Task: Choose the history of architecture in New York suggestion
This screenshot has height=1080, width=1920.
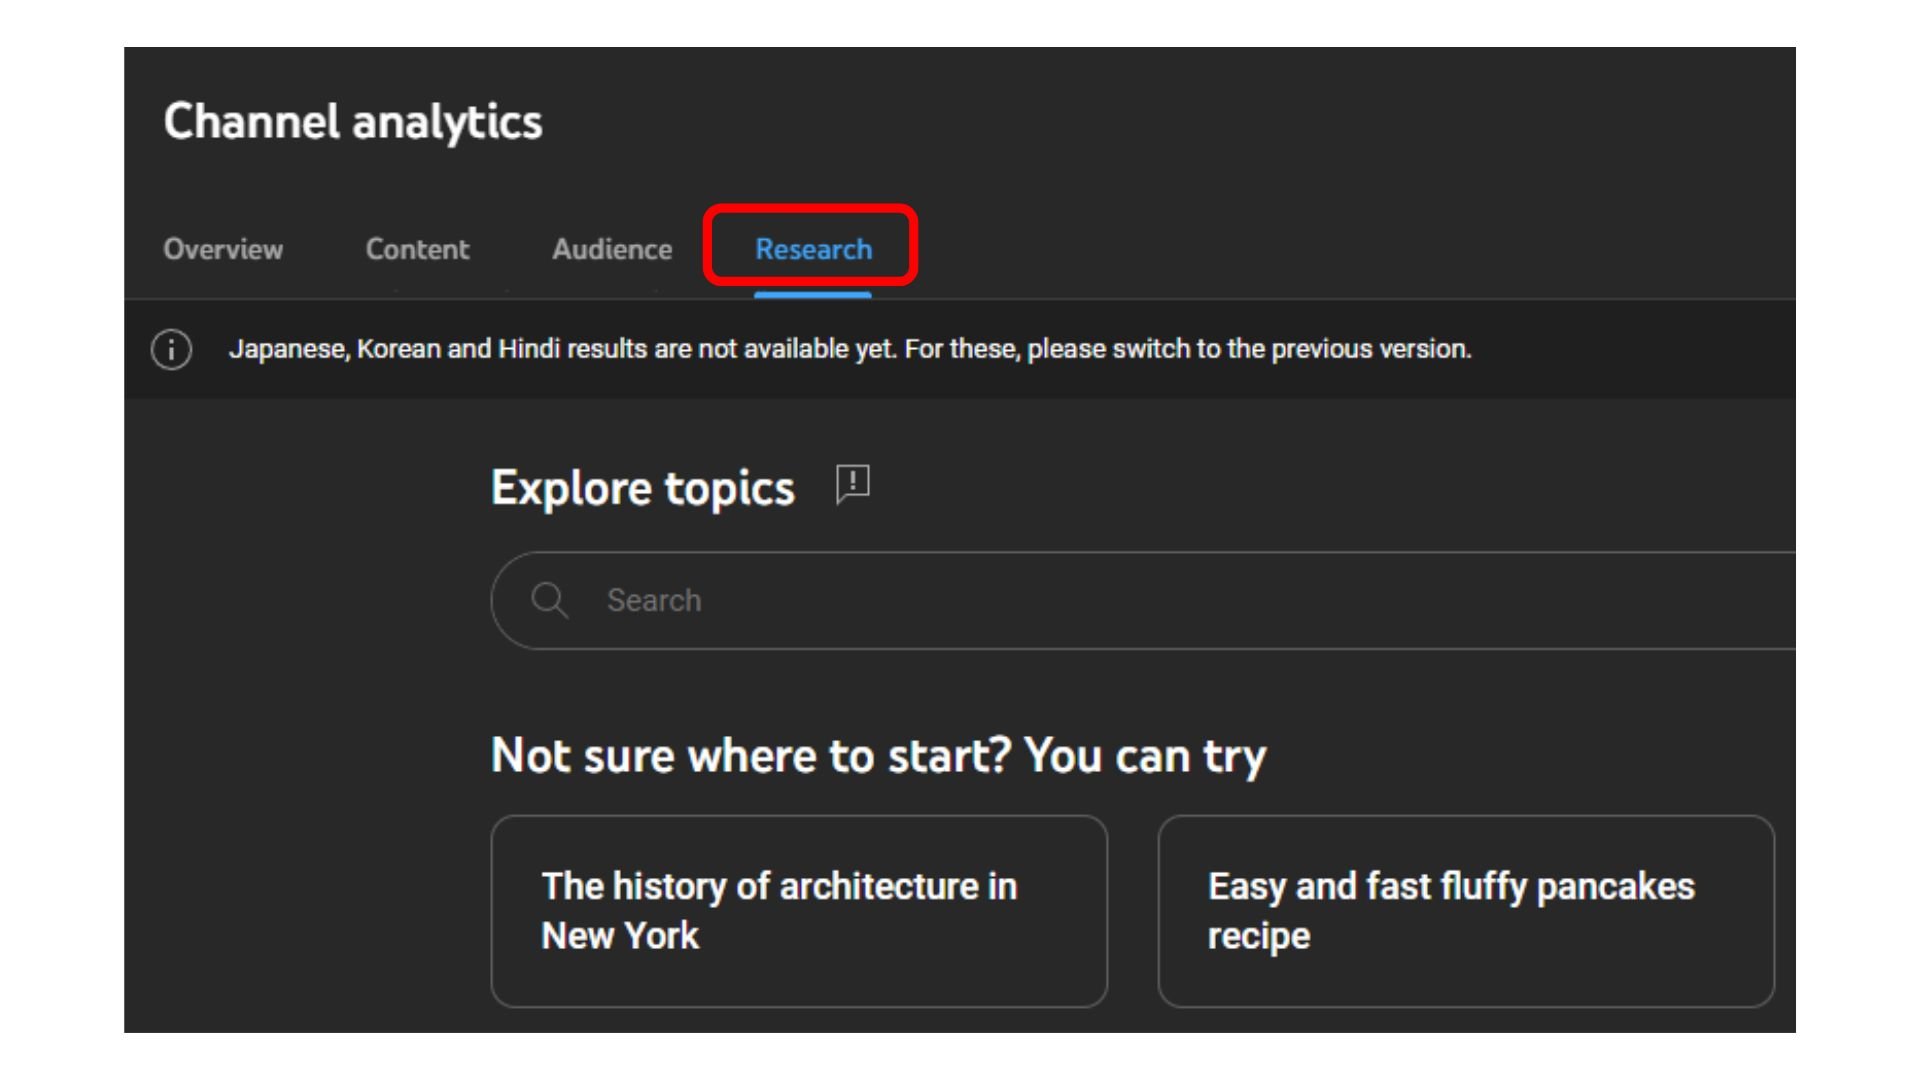Action: (798, 910)
